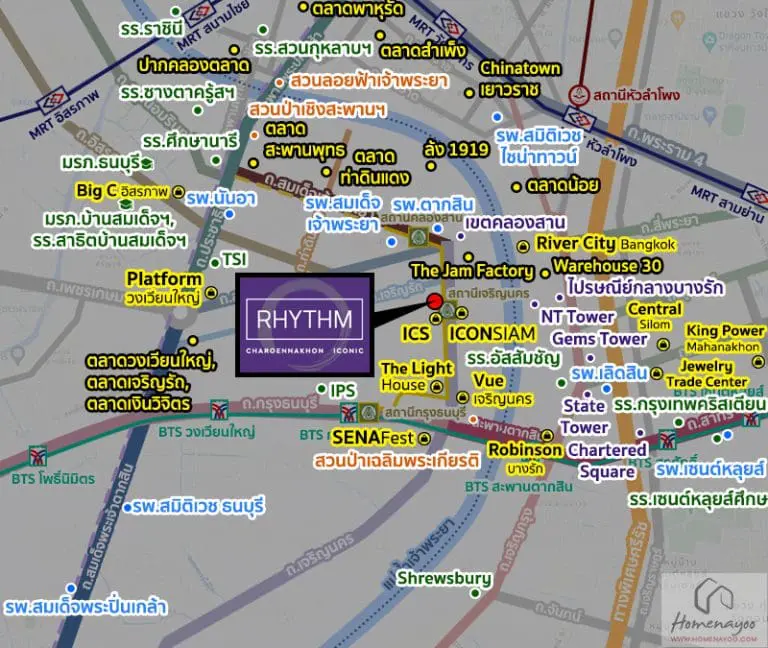Click the The Jam Factory label
The height and width of the screenshot is (648, 768).
[x=472, y=270]
